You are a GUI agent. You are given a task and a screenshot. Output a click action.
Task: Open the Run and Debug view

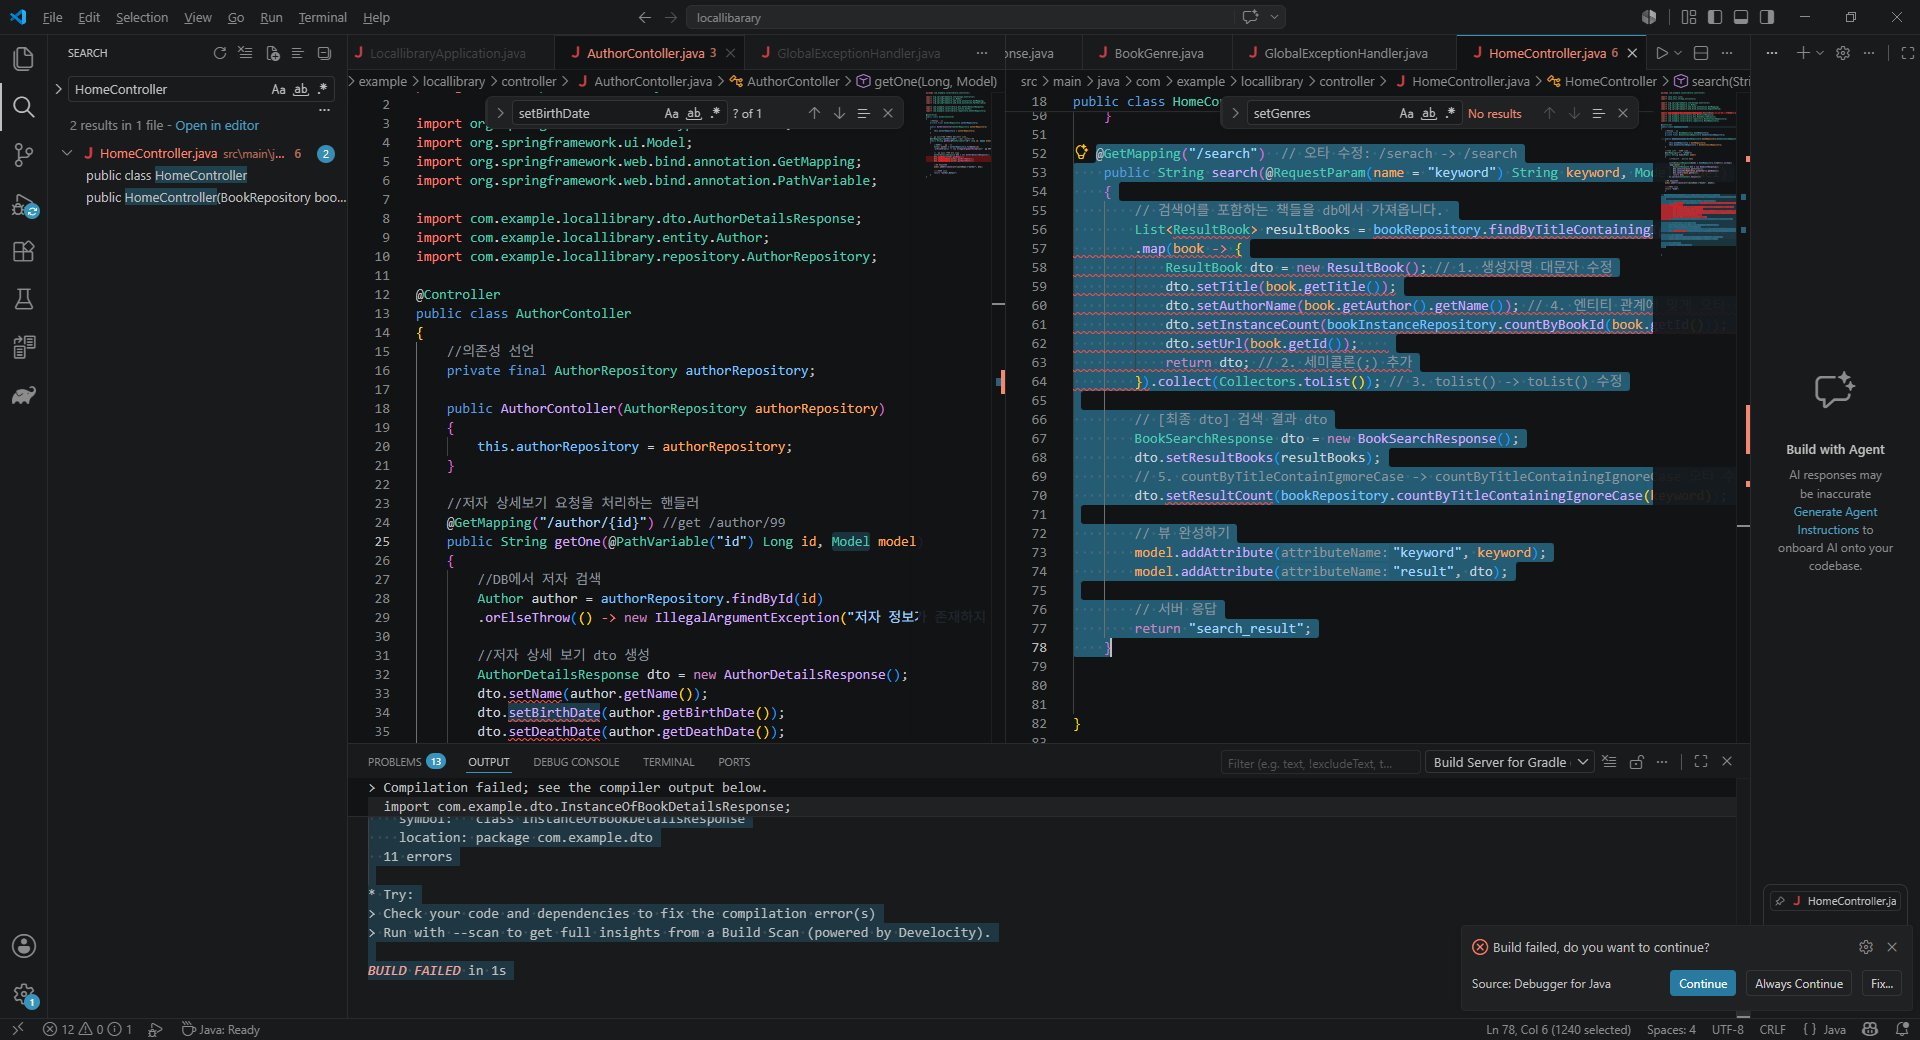[24, 206]
